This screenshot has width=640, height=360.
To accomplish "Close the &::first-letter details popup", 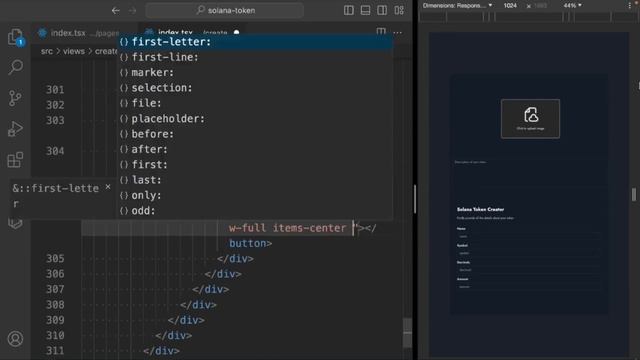I will point(108,187).
